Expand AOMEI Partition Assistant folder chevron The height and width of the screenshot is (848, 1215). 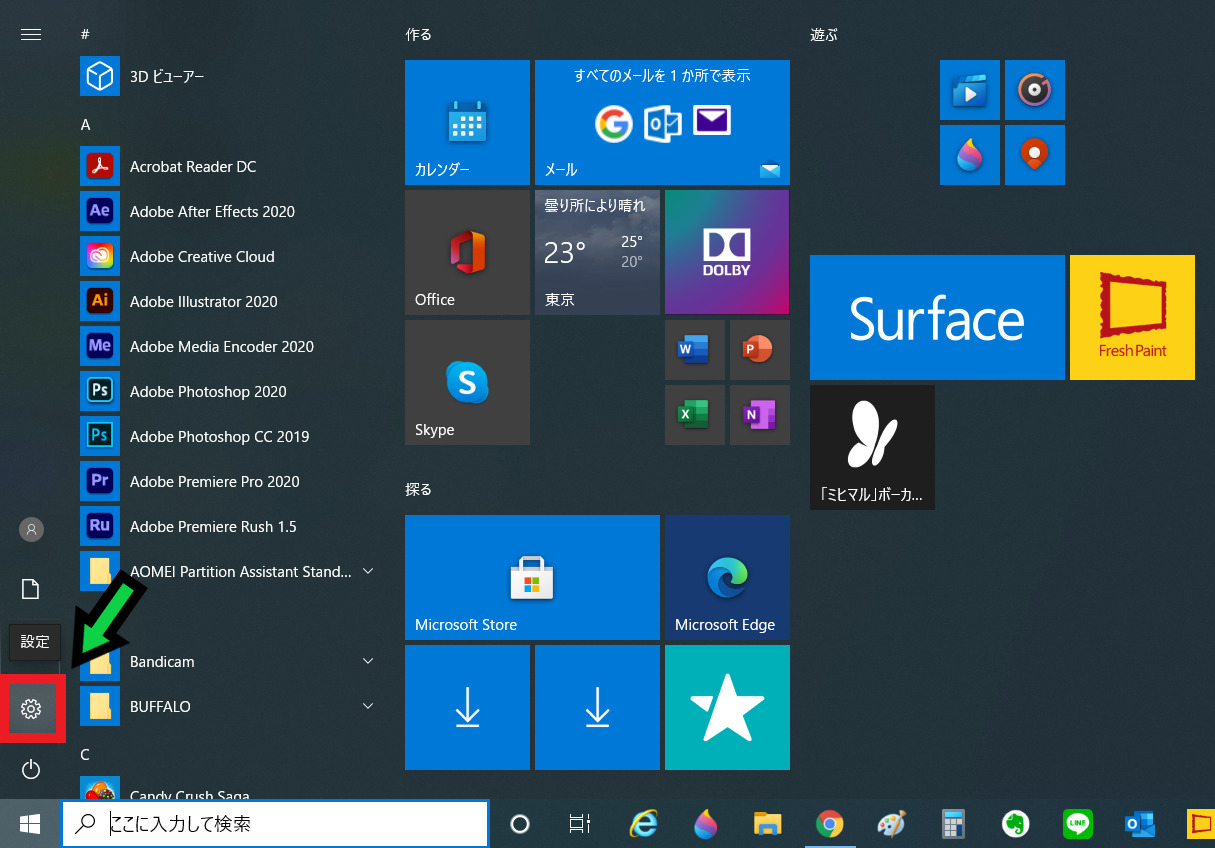point(368,571)
